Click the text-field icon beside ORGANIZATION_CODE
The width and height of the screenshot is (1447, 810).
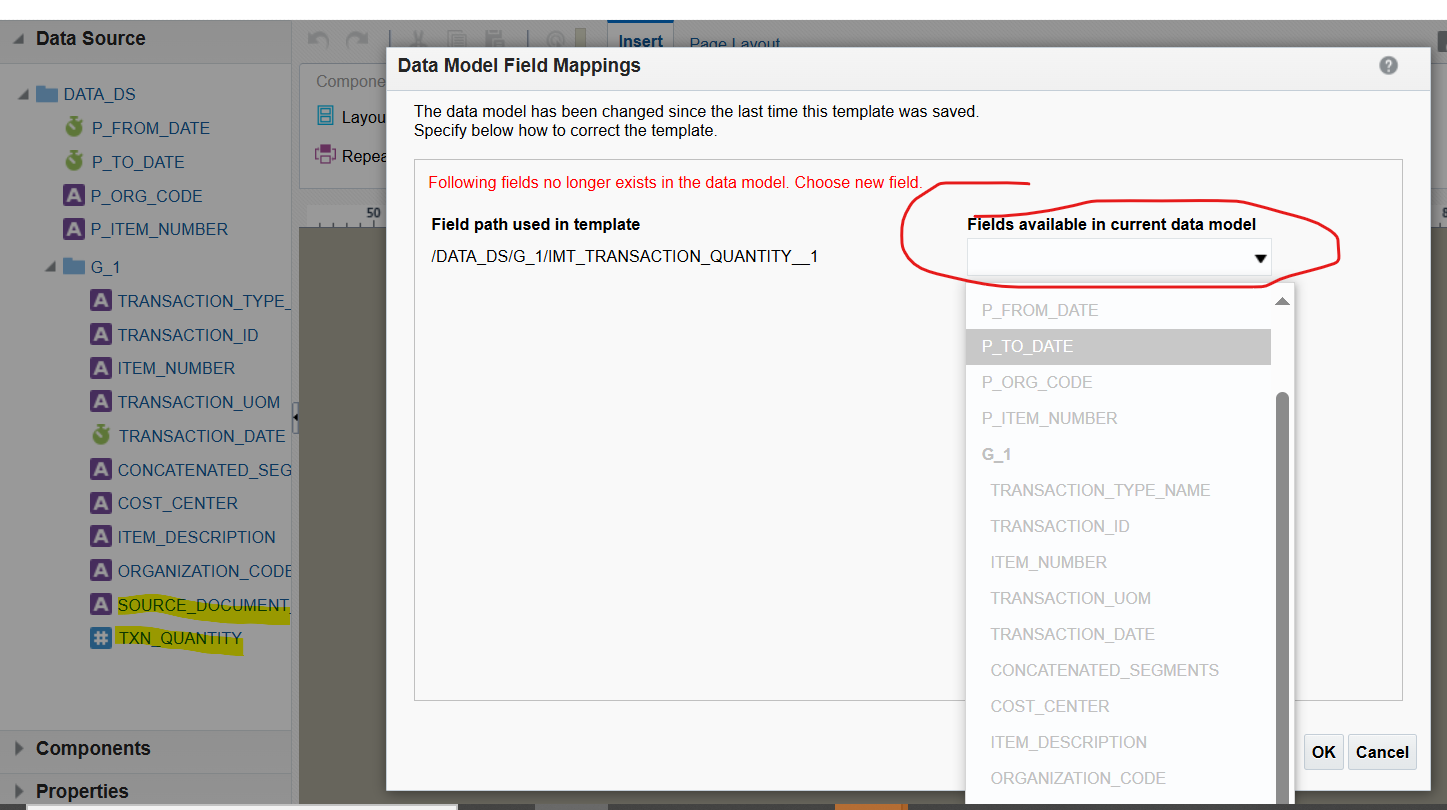pyautogui.click(x=100, y=569)
